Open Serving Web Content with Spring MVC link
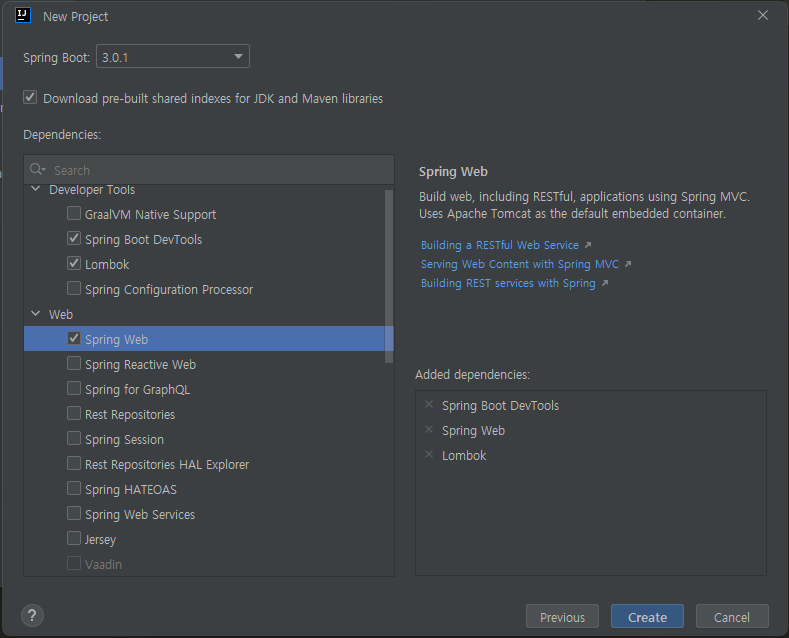This screenshot has height=638, width=789. (x=520, y=264)
